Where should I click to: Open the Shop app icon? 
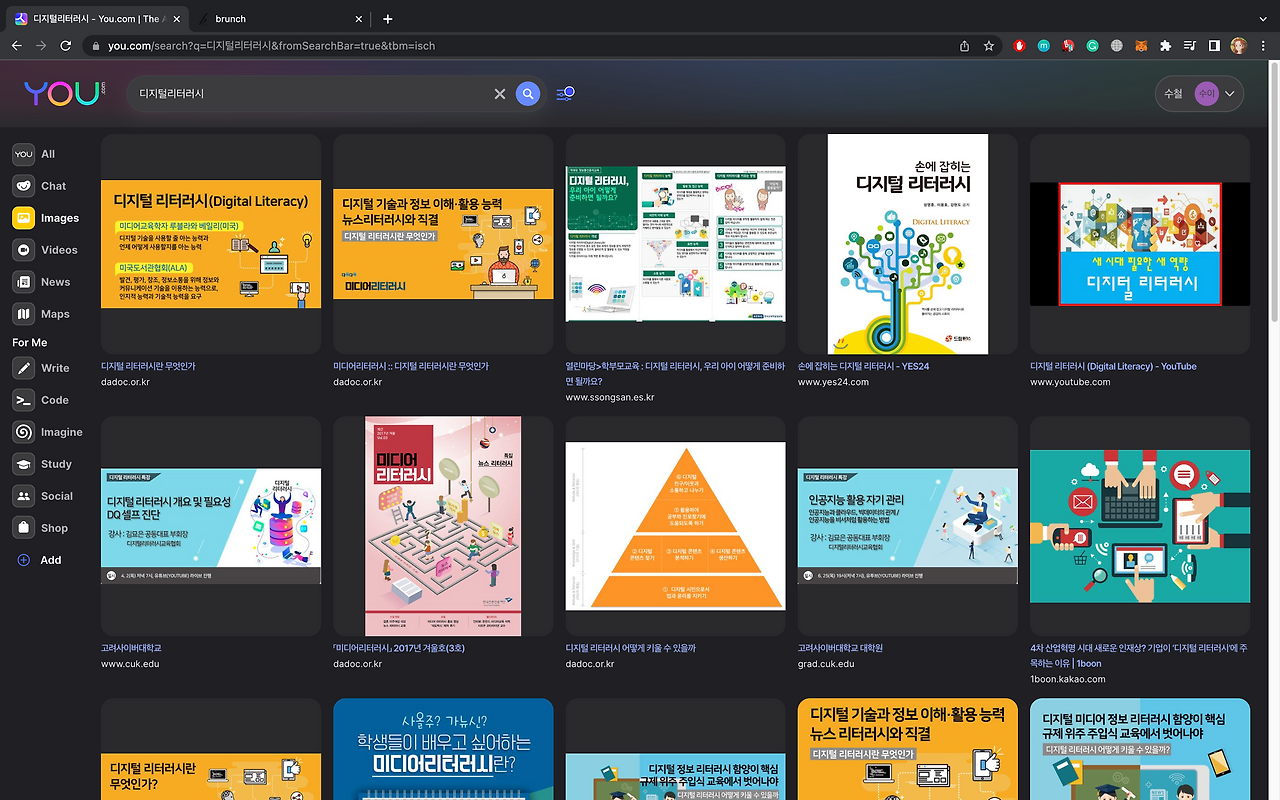tap(24, 528)
